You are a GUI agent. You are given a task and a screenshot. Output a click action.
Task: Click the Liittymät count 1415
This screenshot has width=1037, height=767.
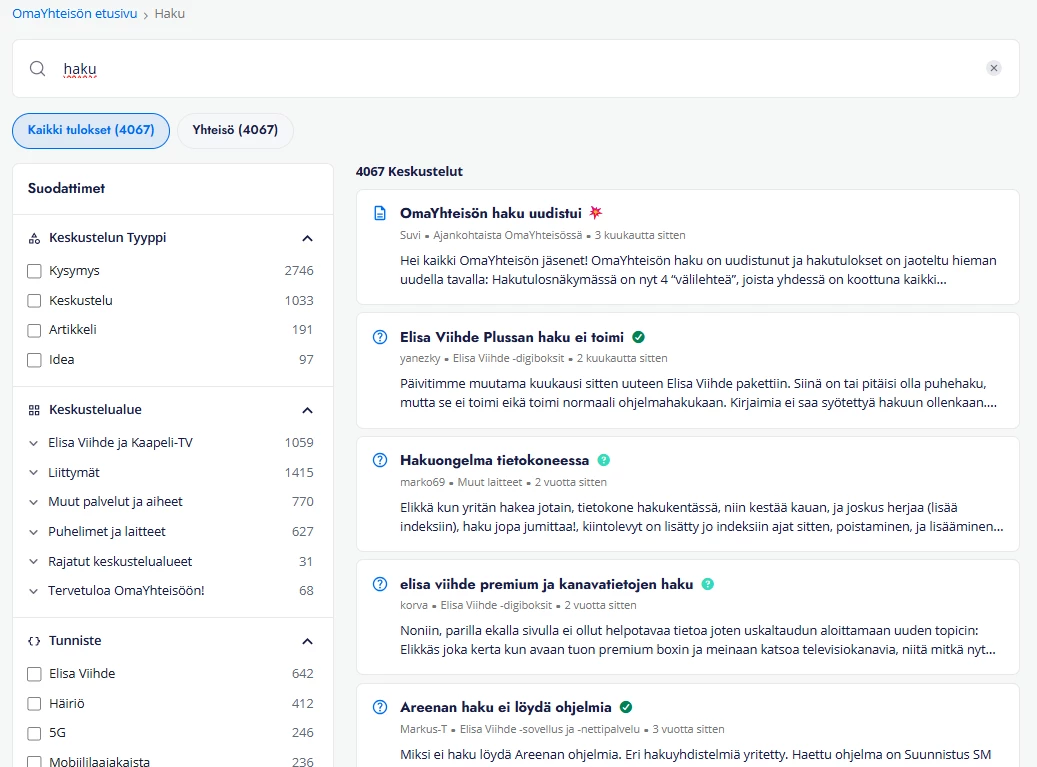pyautogui.click(x=299, y=473)
